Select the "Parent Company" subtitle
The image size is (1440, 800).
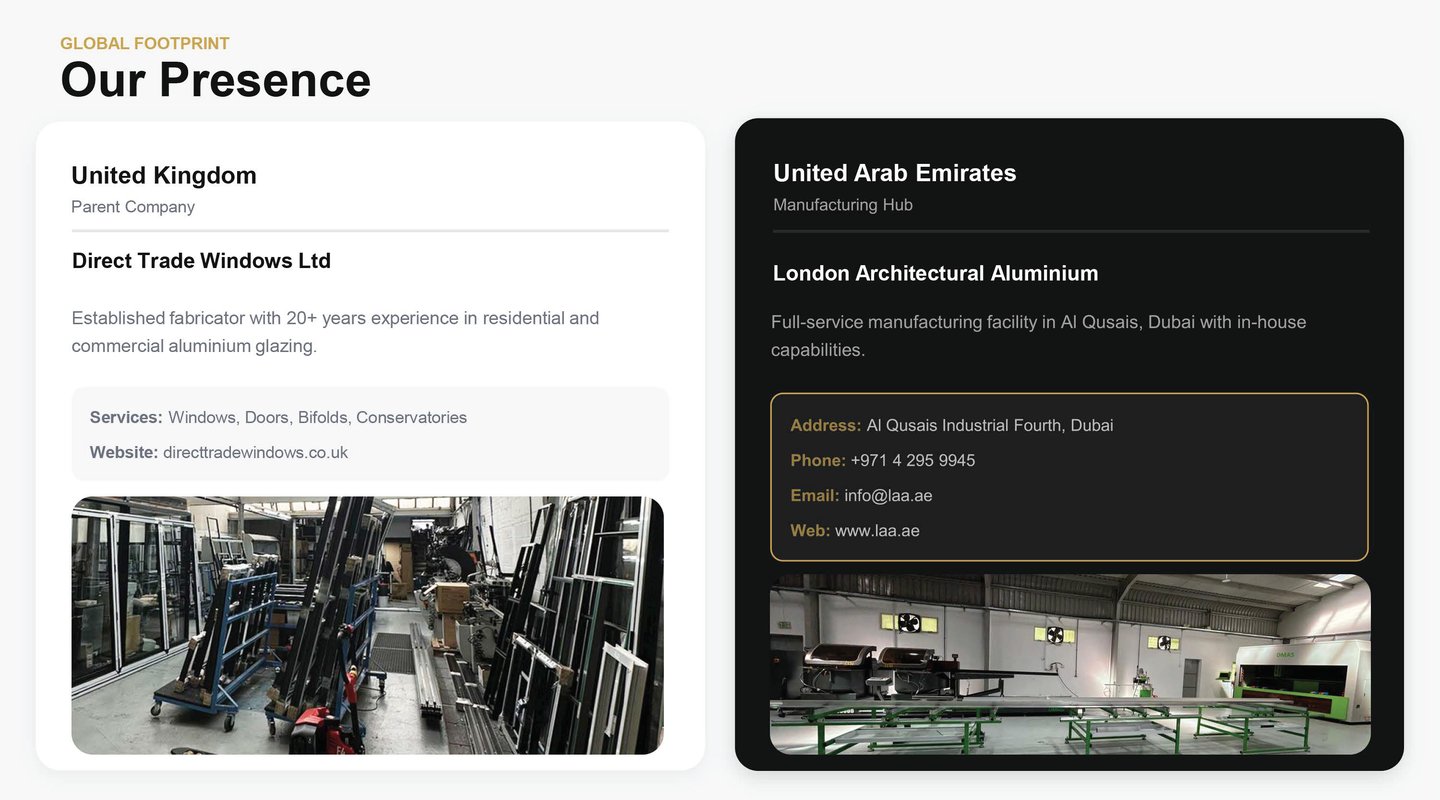pos(133,207)
